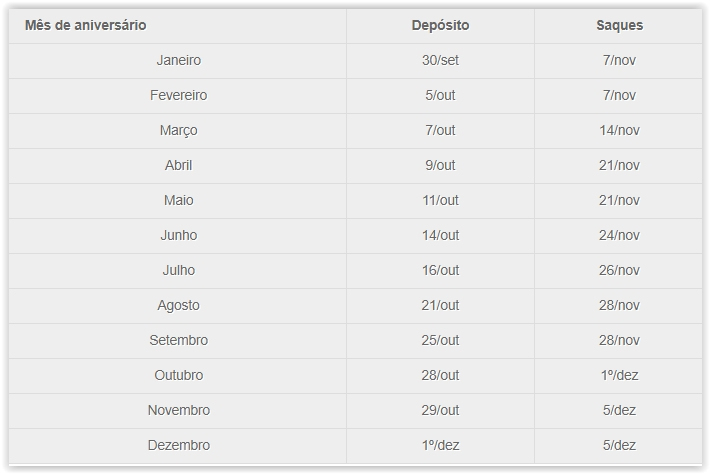Select the Agosto month cell
This screenshot has width=710, height=474.
click(x=178, y=305)
